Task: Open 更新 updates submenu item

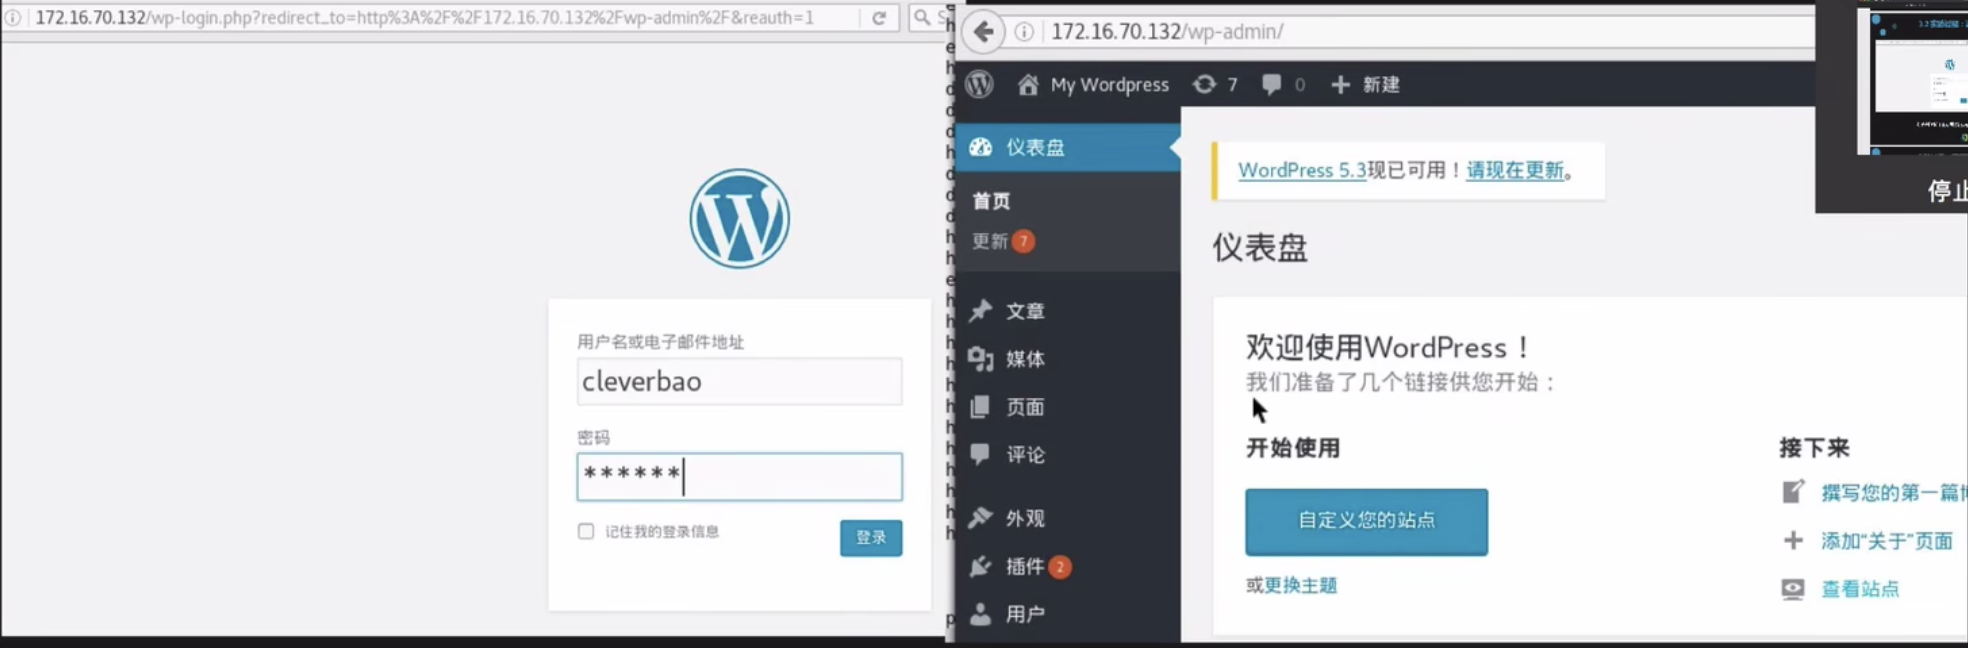Action: 990,241
